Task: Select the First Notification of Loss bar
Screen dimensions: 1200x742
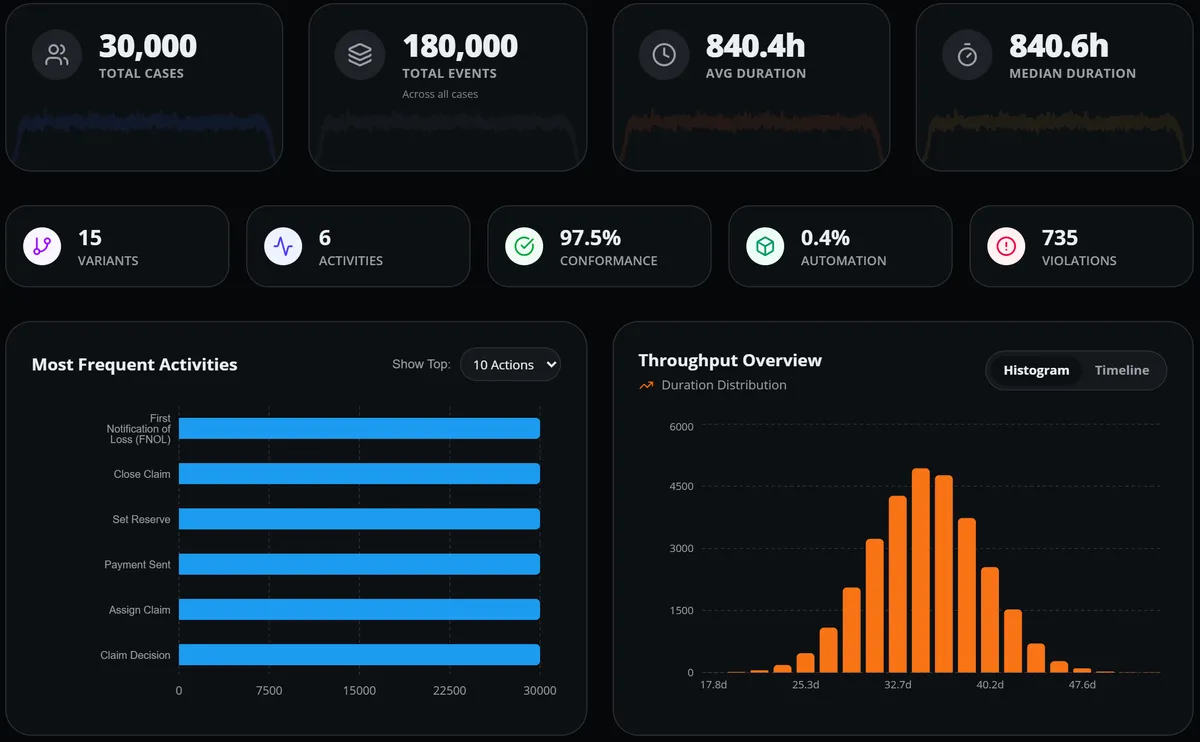Action: (x=359, y=428)
